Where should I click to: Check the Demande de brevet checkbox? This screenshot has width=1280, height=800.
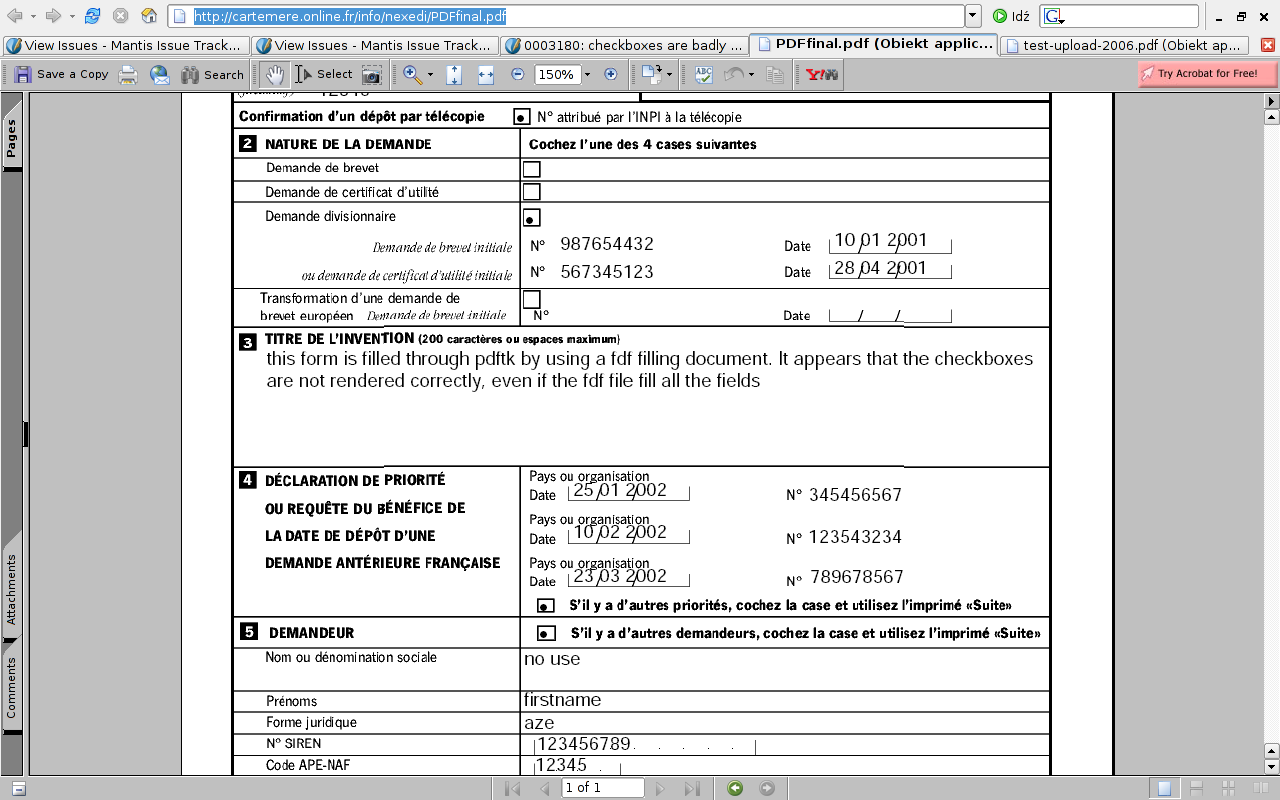pyautogui.click(x=531, y=169)
